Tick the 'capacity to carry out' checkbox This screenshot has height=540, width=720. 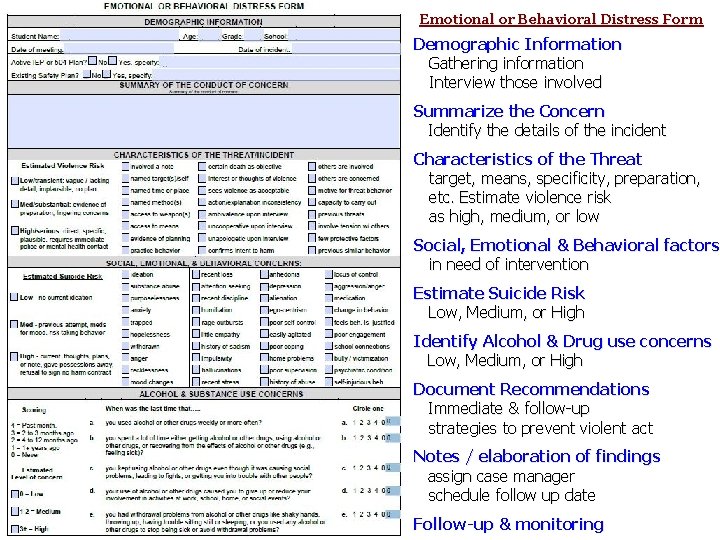coord(312,202)
